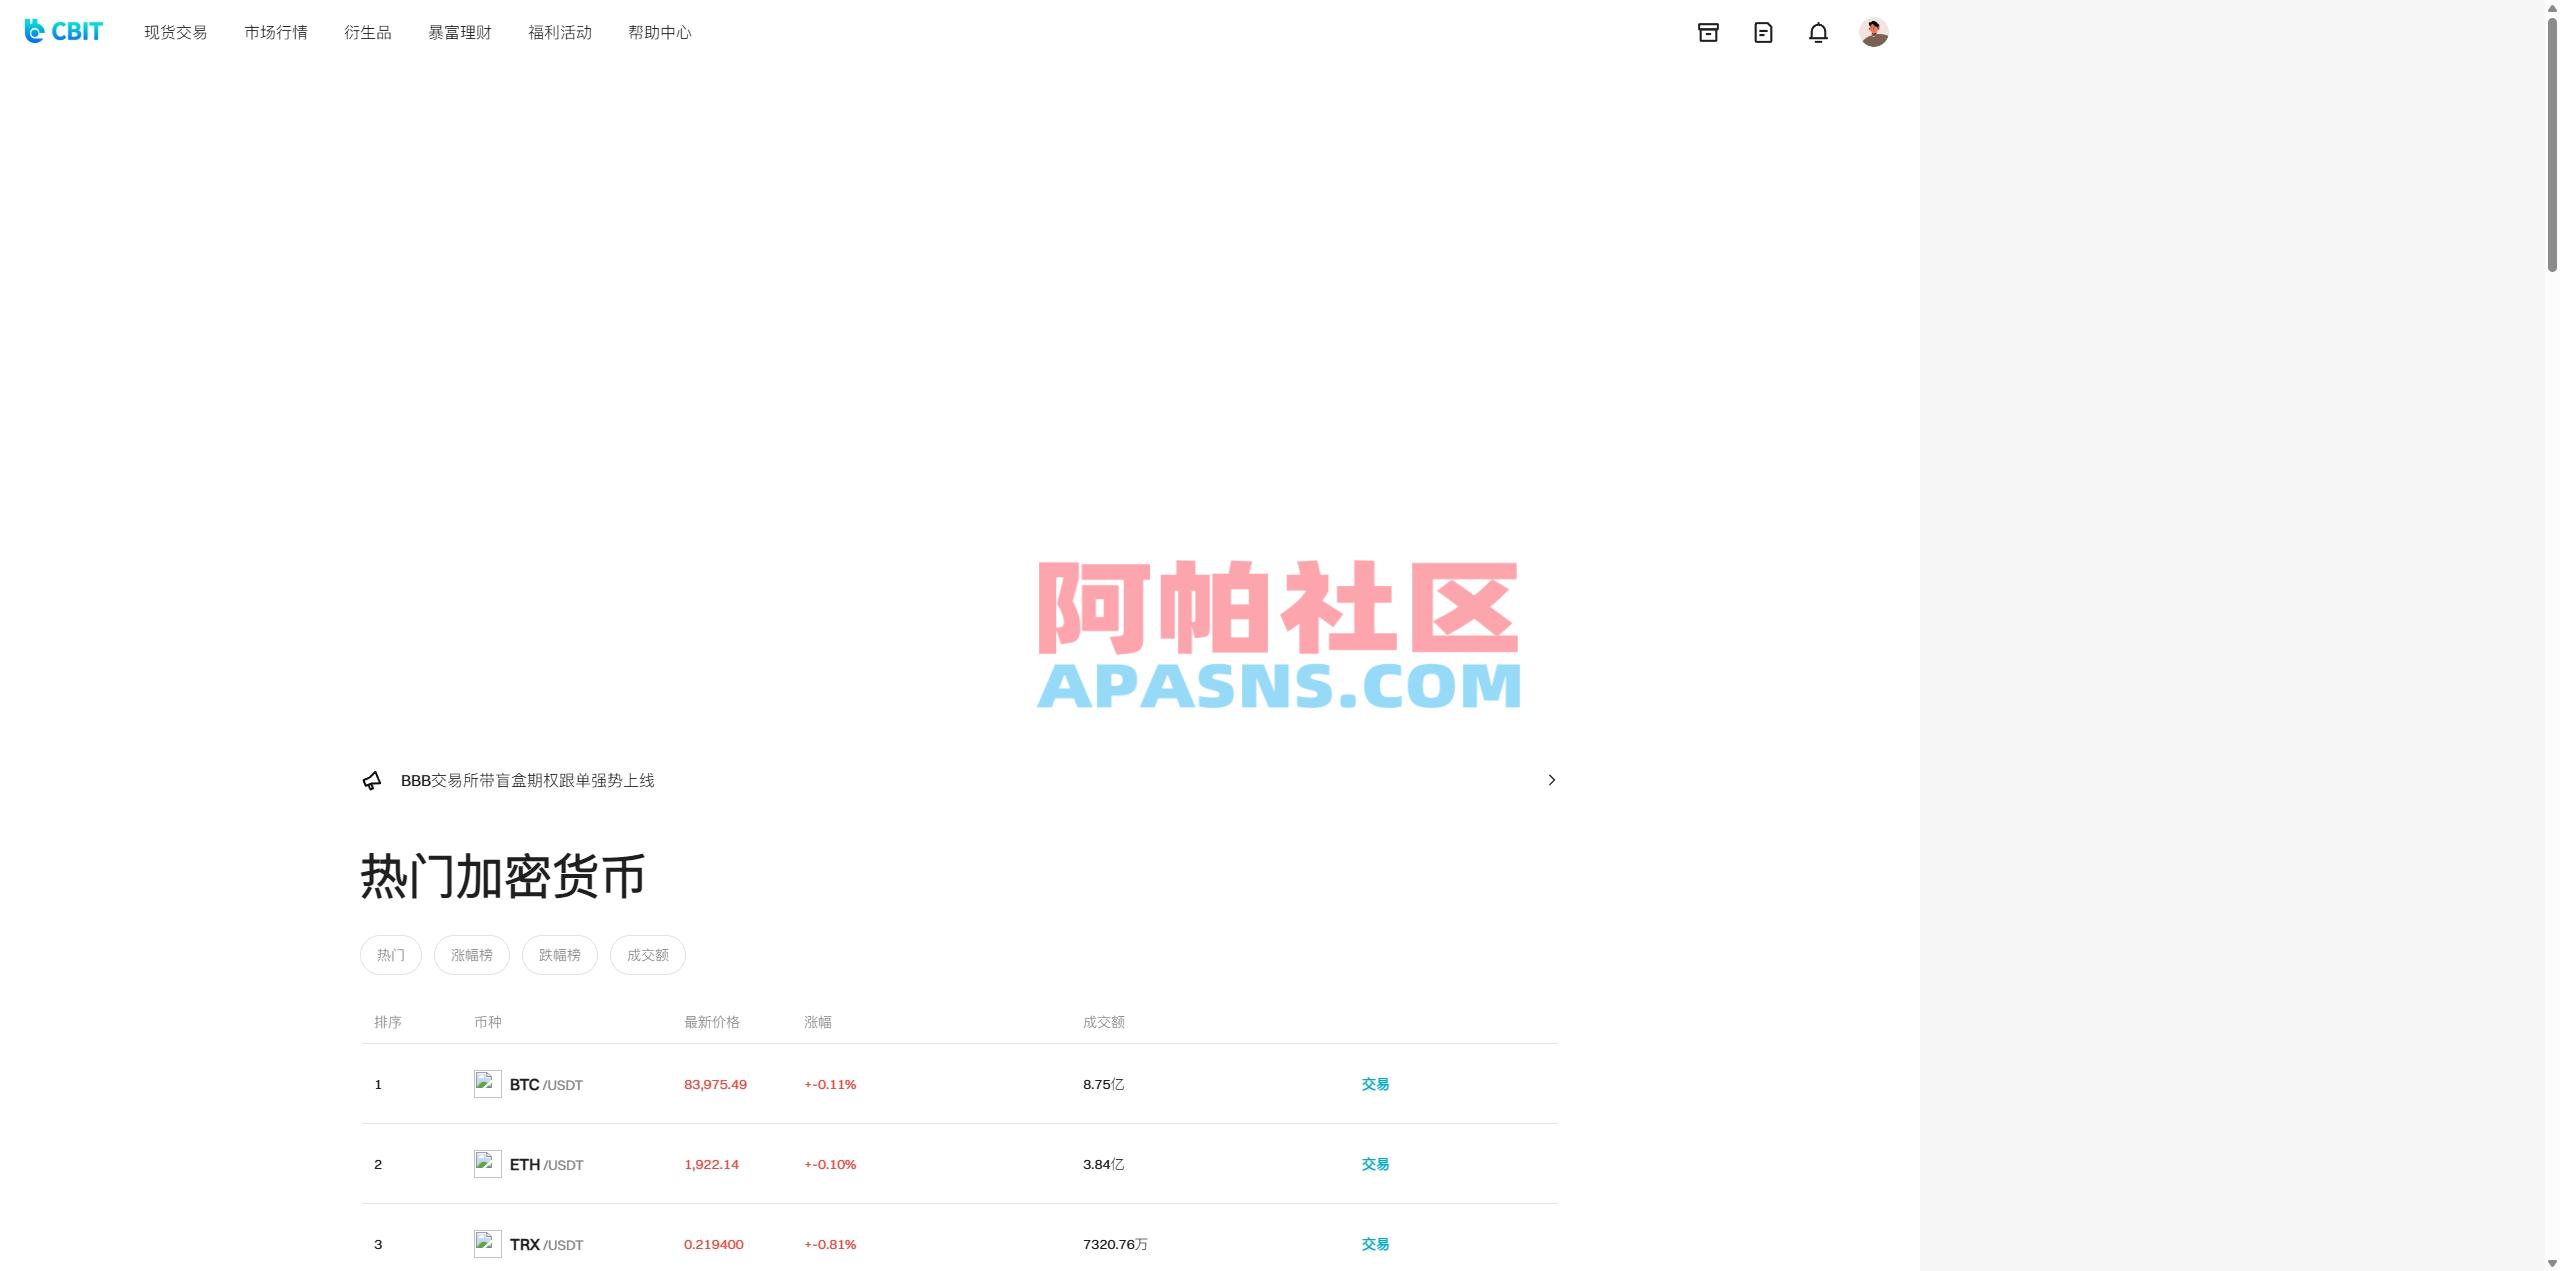Click the CBIT logo
The width and height of the screenshot is (2560, 1271).
pos(62,31)
